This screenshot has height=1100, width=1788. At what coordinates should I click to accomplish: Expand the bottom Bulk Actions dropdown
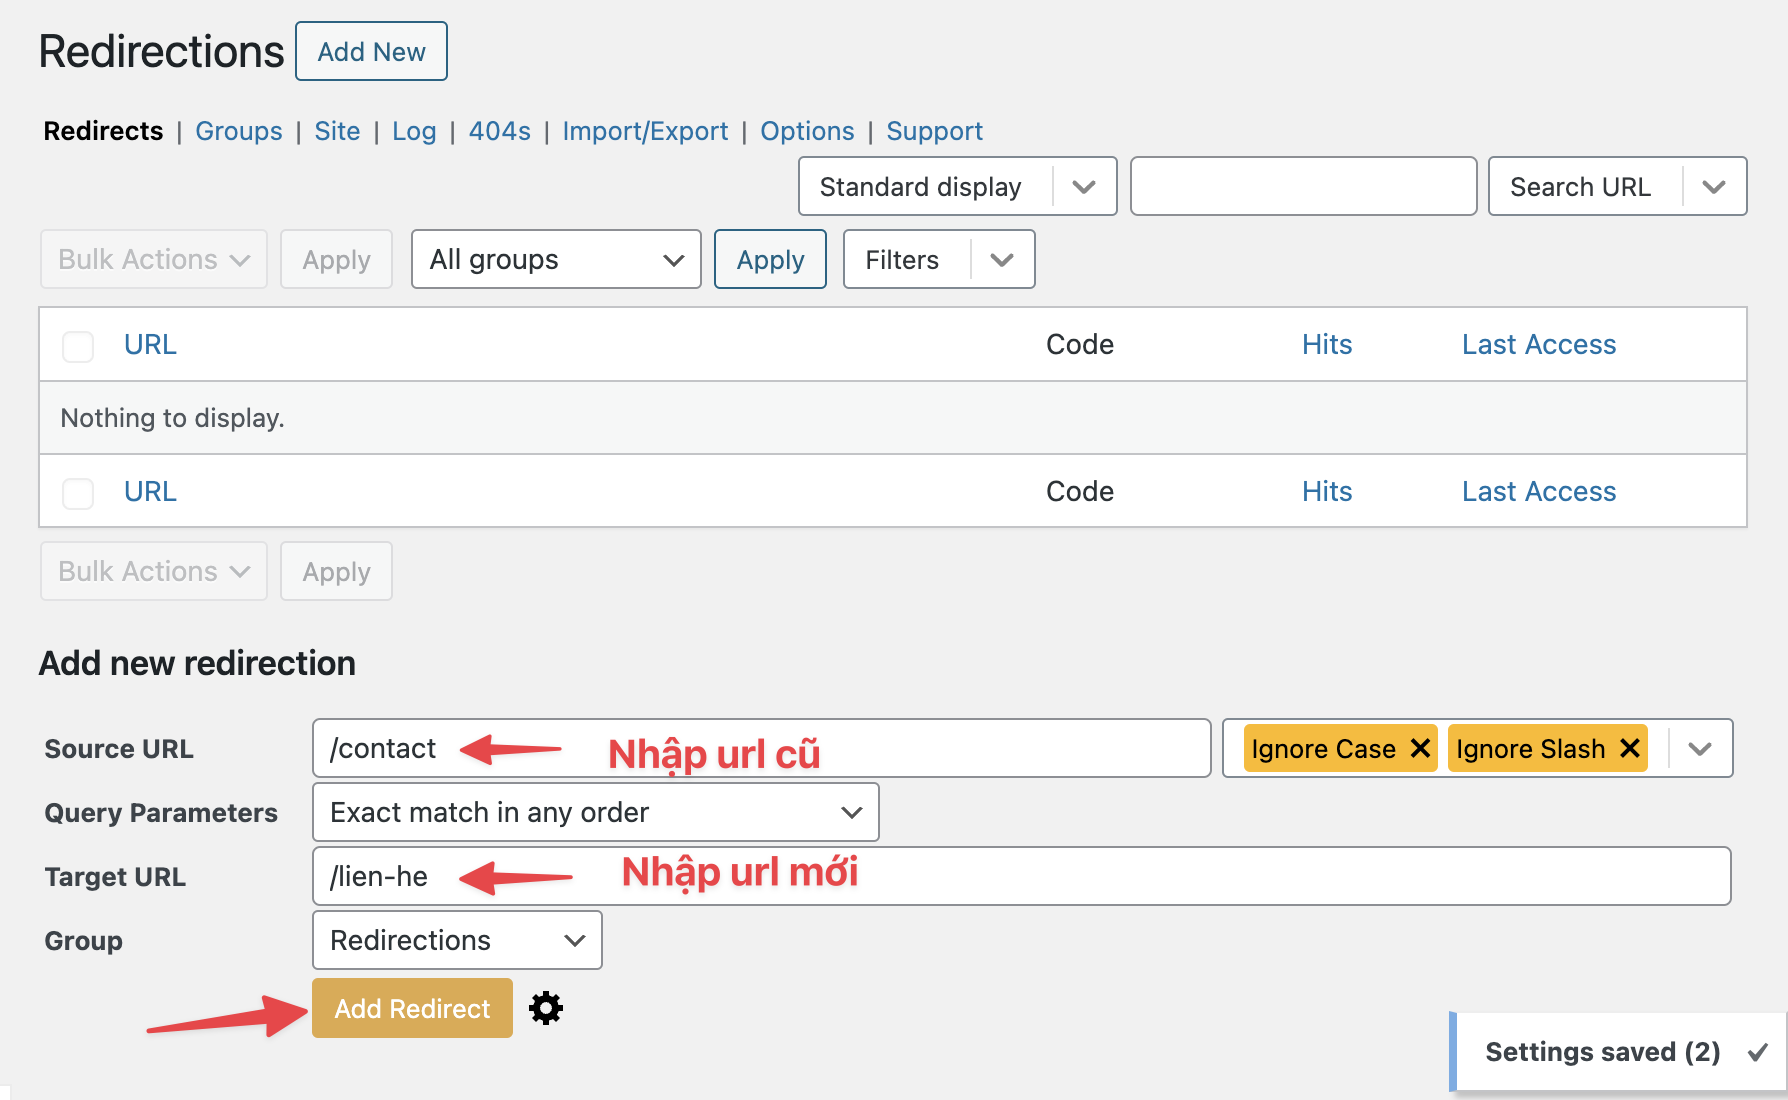(x=154, y=571)
